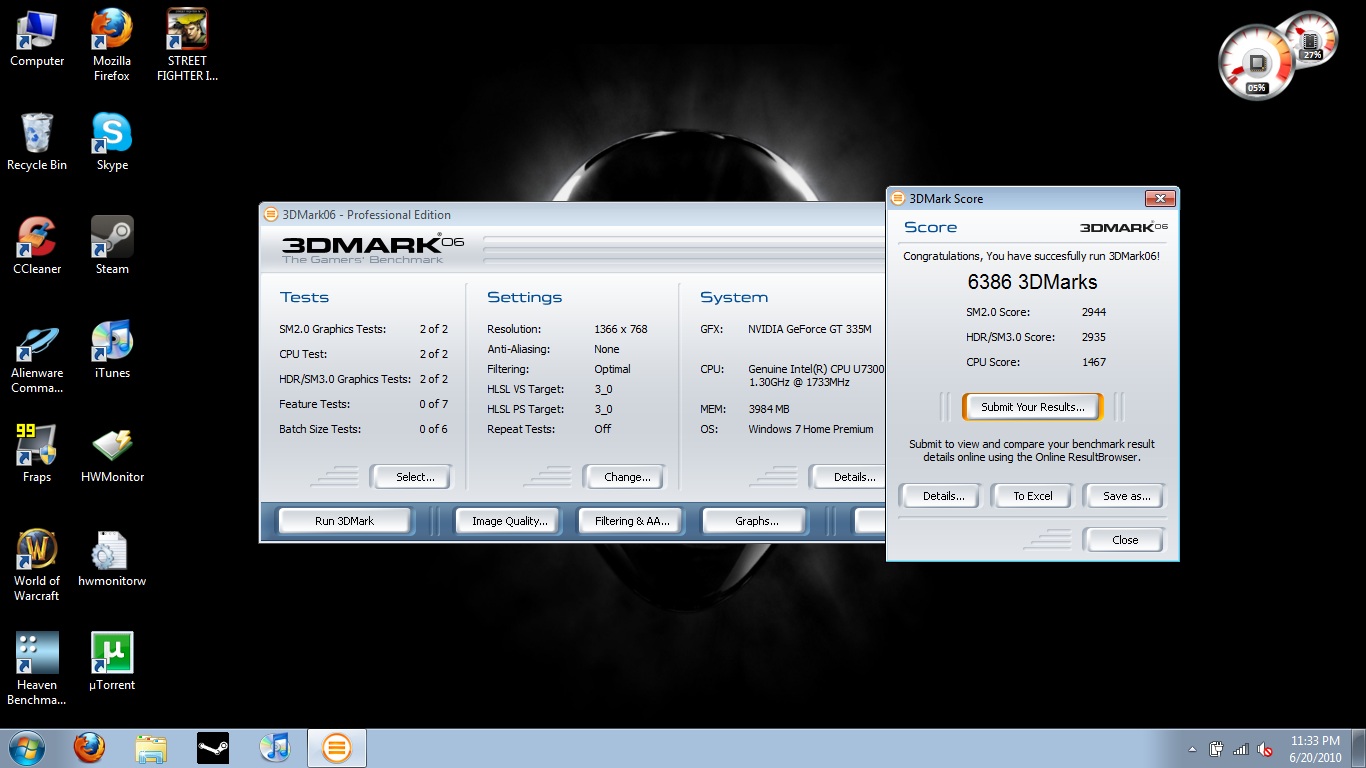Click the Anti-Aliasing value None

607,349
